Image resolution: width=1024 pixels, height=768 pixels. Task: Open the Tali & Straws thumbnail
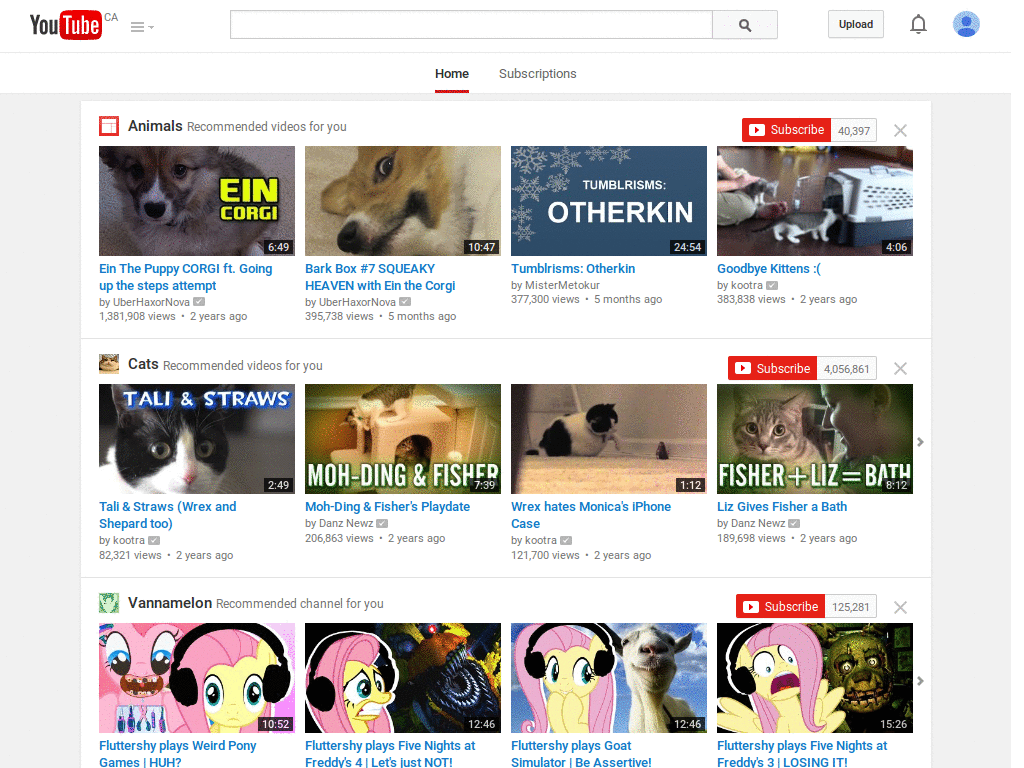pos(197,439)
